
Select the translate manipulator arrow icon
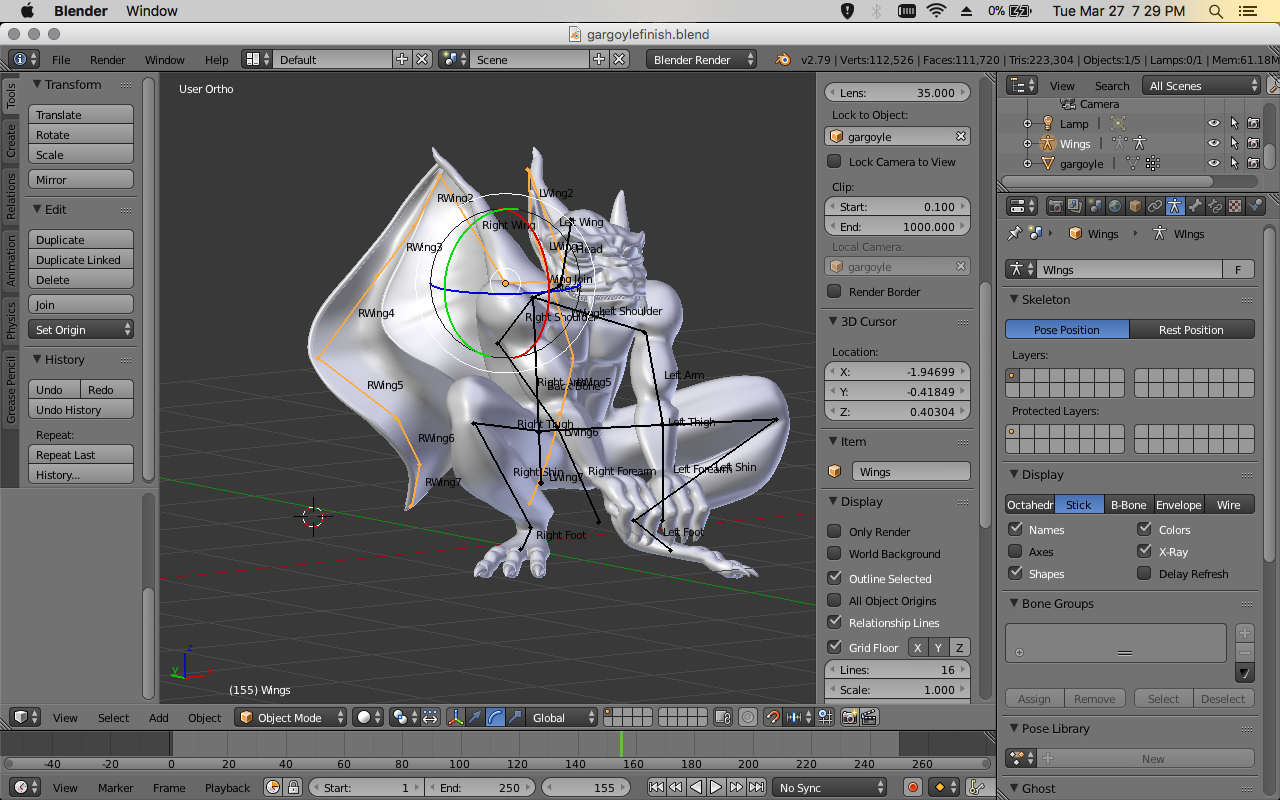476,717
